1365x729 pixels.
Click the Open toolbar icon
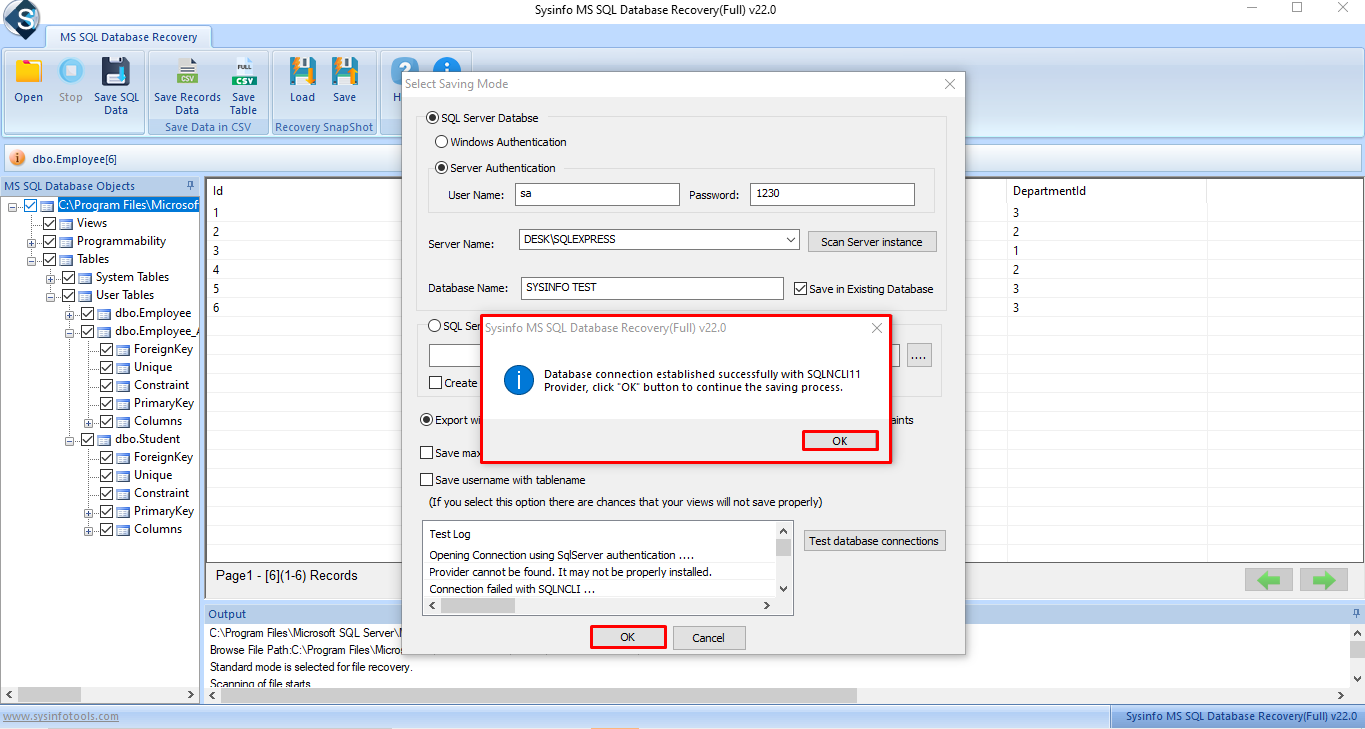(29, 72)
